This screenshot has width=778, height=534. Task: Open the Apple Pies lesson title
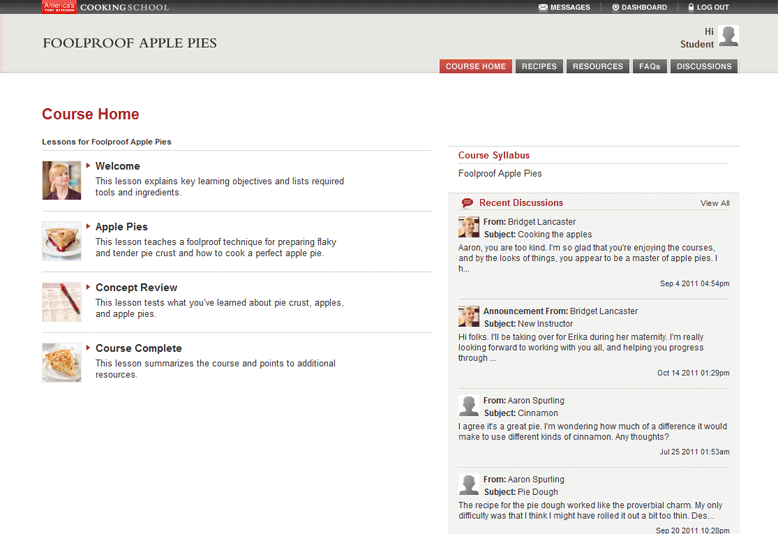coord(122,226)
